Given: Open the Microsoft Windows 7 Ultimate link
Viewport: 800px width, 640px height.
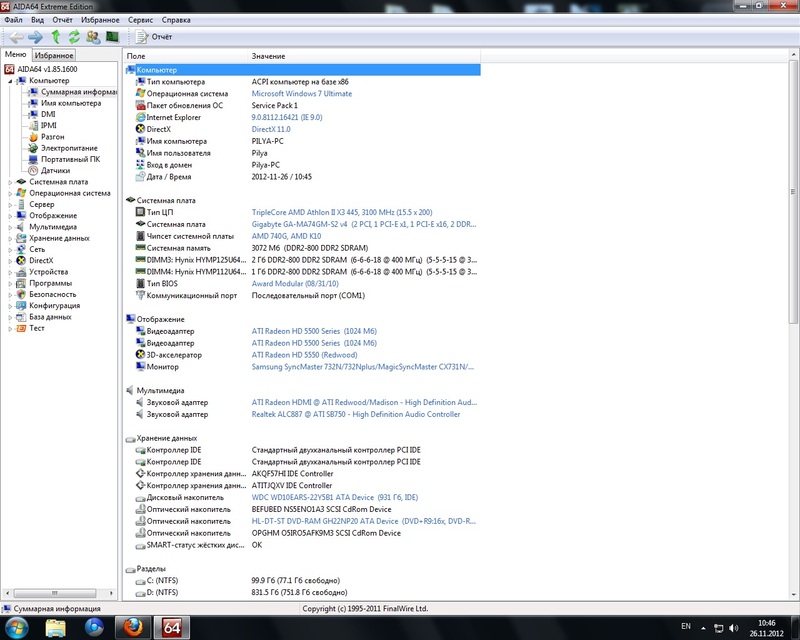Looking at the screenshot, I should tap(301, 93).
